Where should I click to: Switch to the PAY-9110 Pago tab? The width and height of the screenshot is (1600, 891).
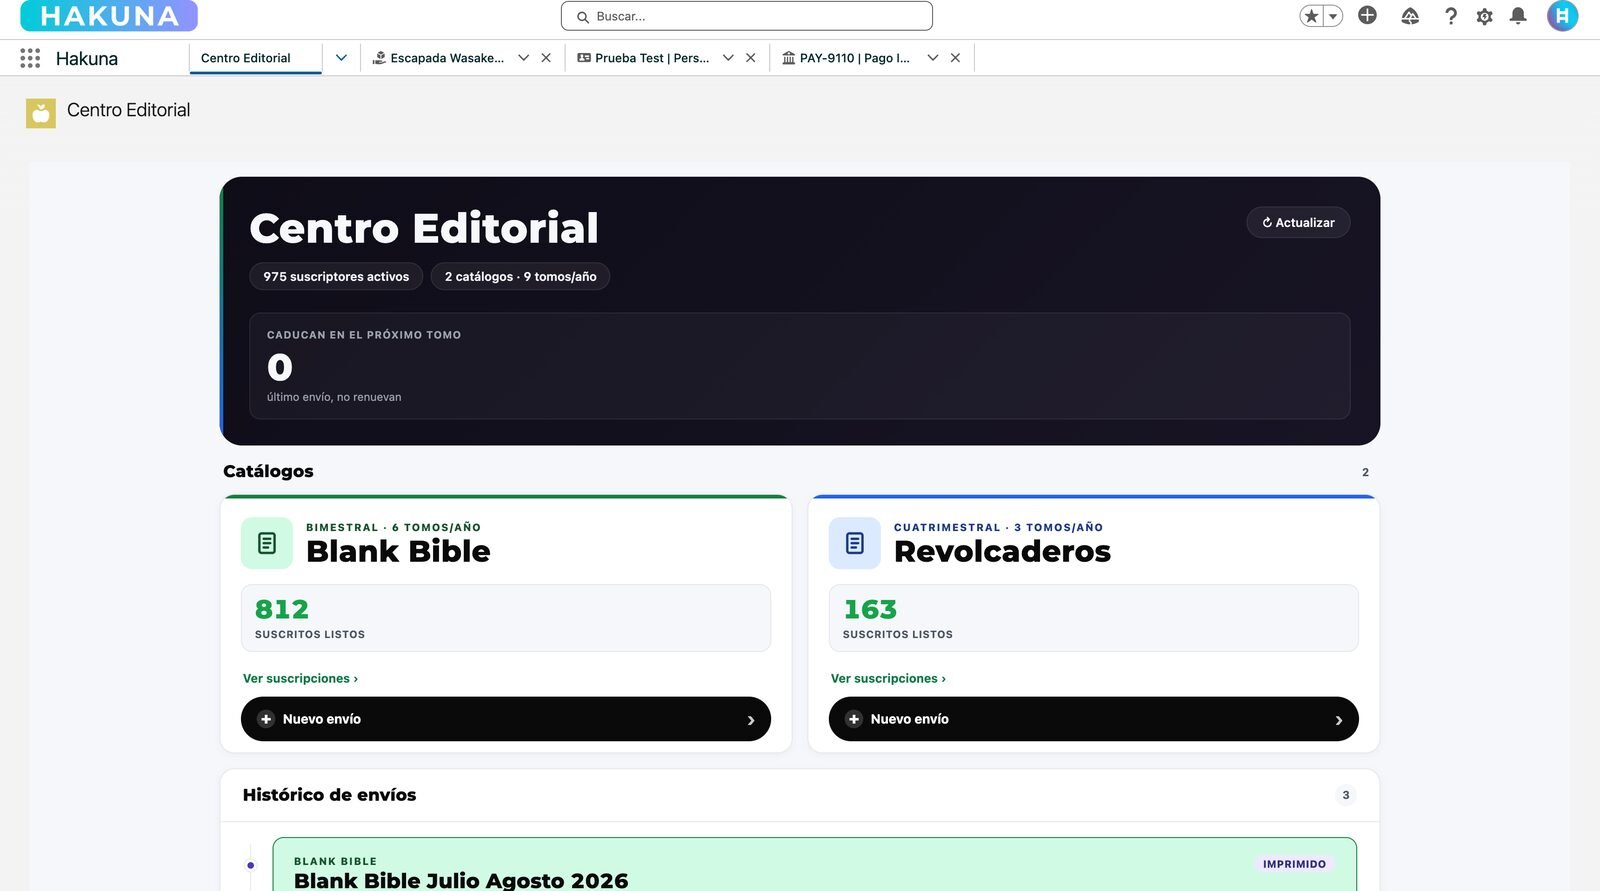pyautogui.click(x=846, y=58)
